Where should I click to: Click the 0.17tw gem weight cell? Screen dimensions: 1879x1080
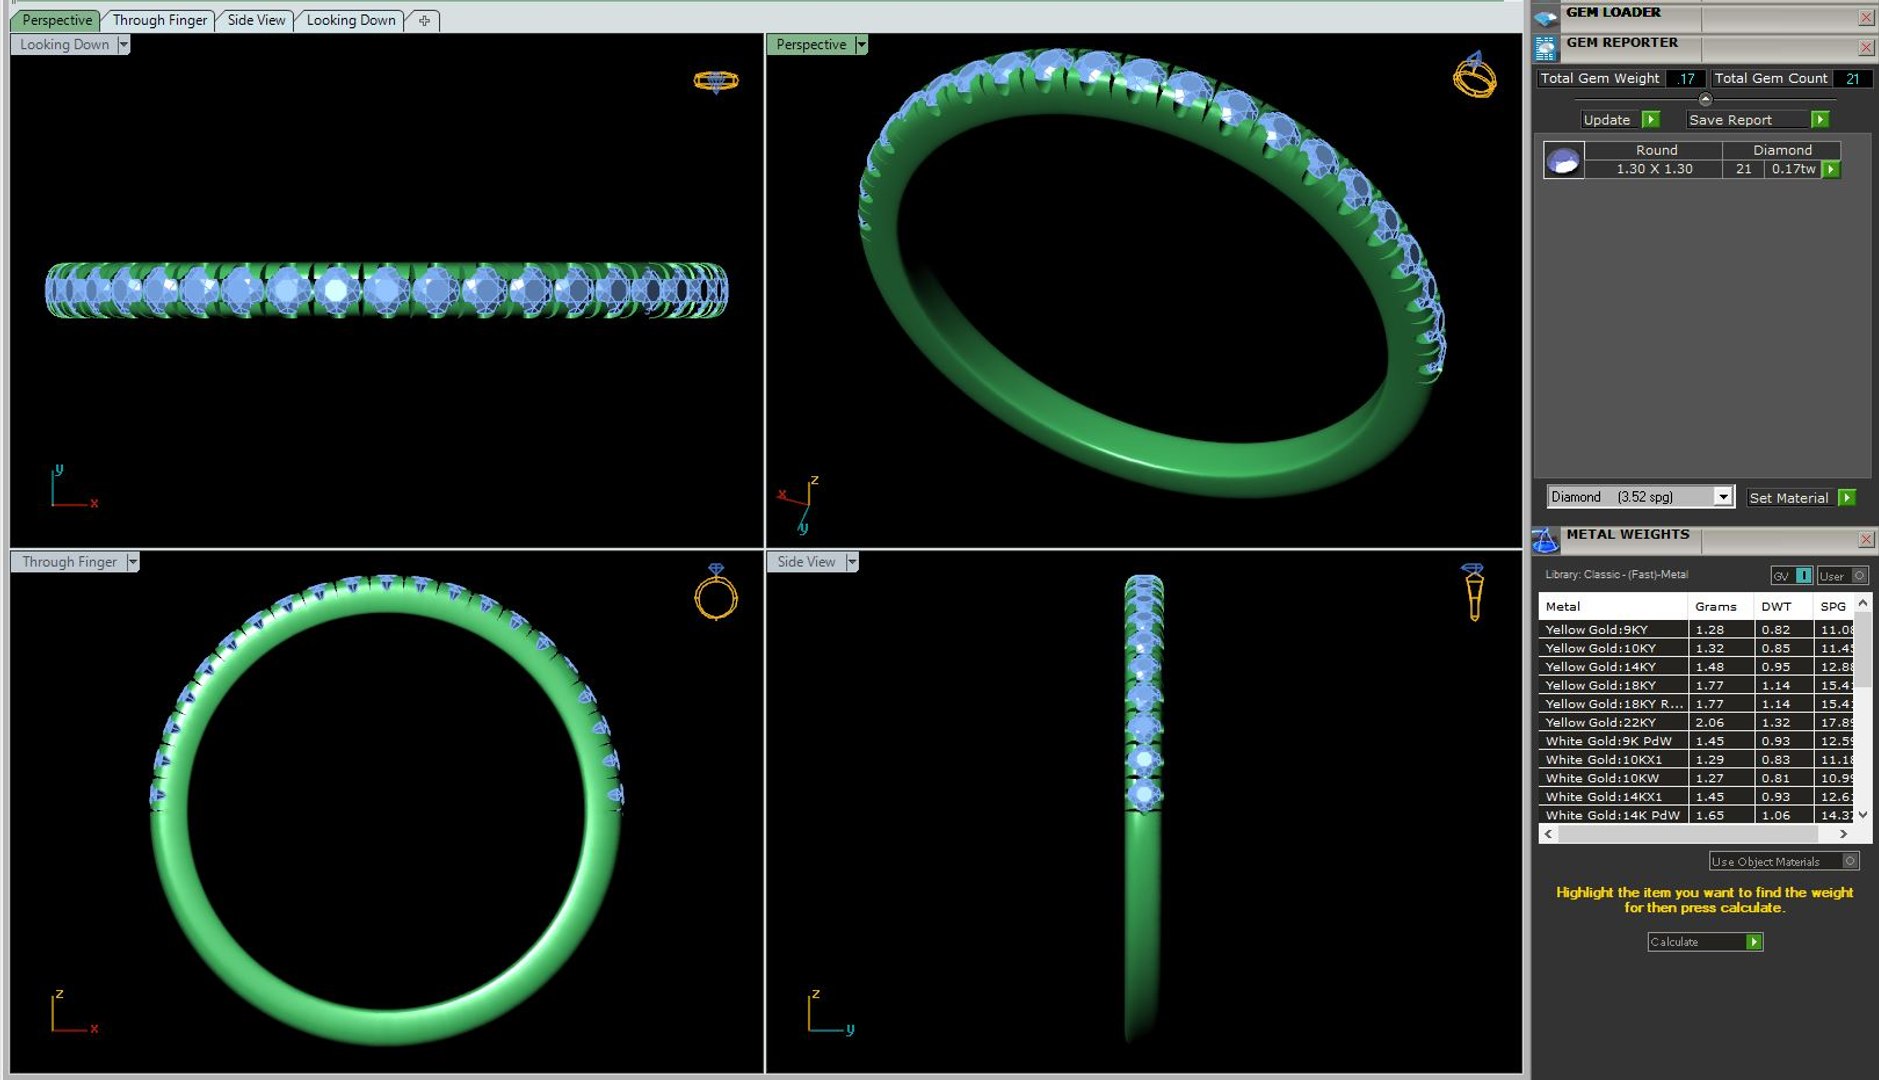coord(1793,169)
